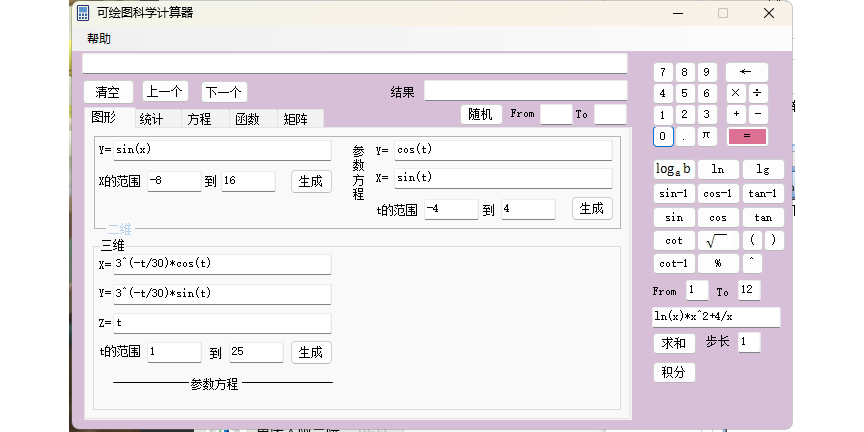Click the cos-1 inverse cosine key
The width and height of the screenshot is (864, 432).
[718, 193]
